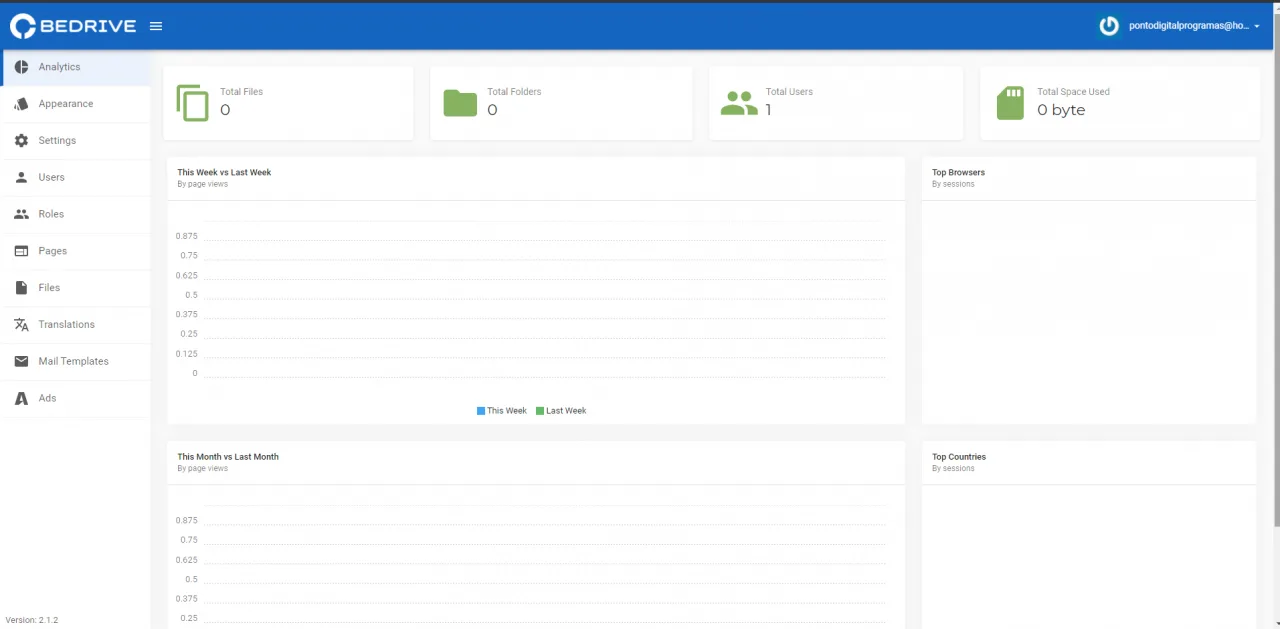The height and width of the screenshot is (629, 1280).
Task: Click the Ads letter A icon
Action: [x=21, y=398]
